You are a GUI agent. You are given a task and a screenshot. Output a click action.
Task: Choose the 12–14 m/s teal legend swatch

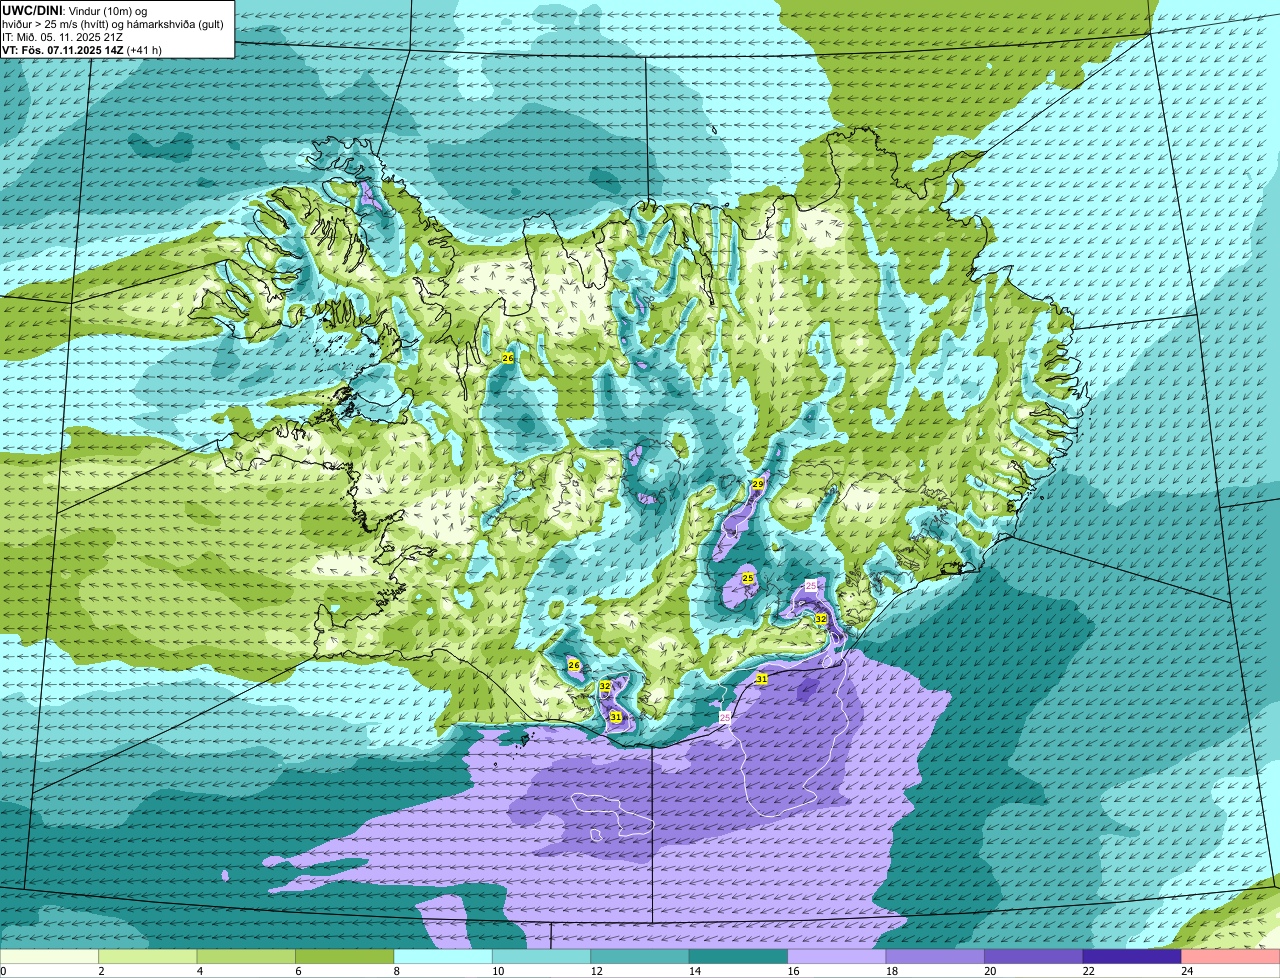click(640, 956)
